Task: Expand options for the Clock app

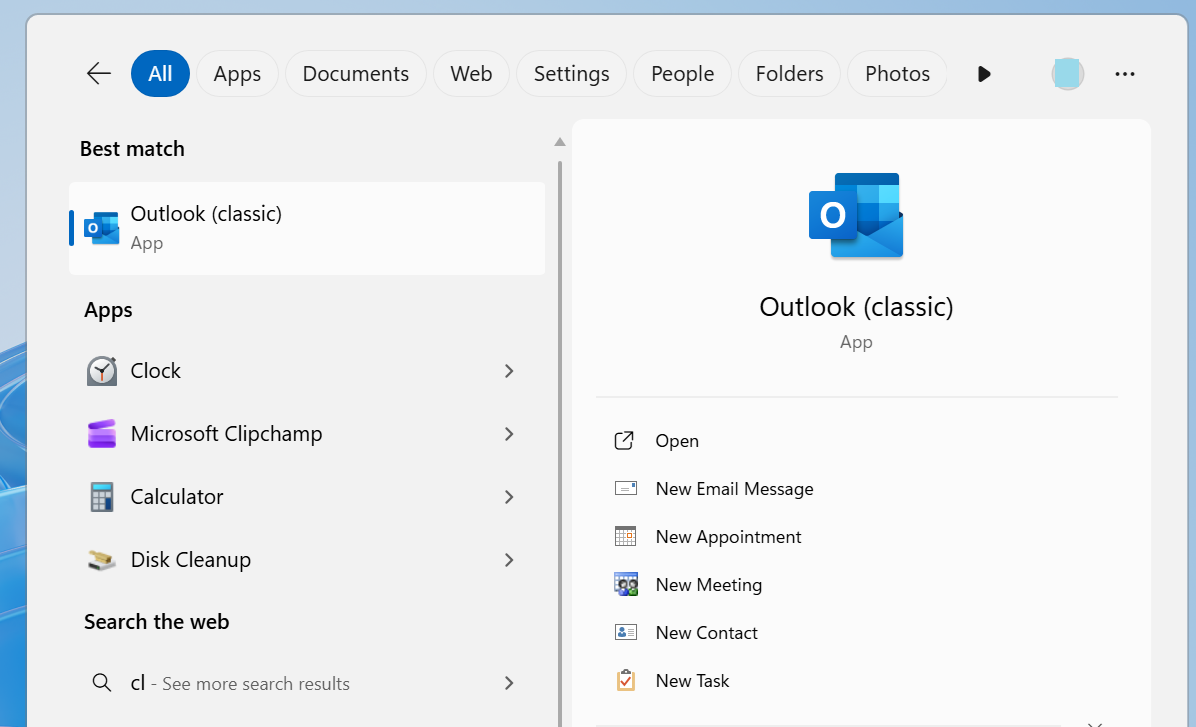Action: tap(509, 370)
